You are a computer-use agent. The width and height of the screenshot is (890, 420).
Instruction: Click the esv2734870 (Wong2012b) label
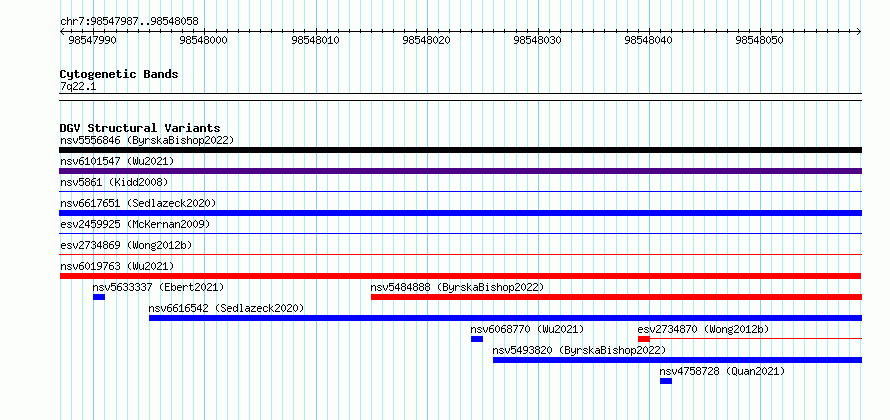[703, 329]
